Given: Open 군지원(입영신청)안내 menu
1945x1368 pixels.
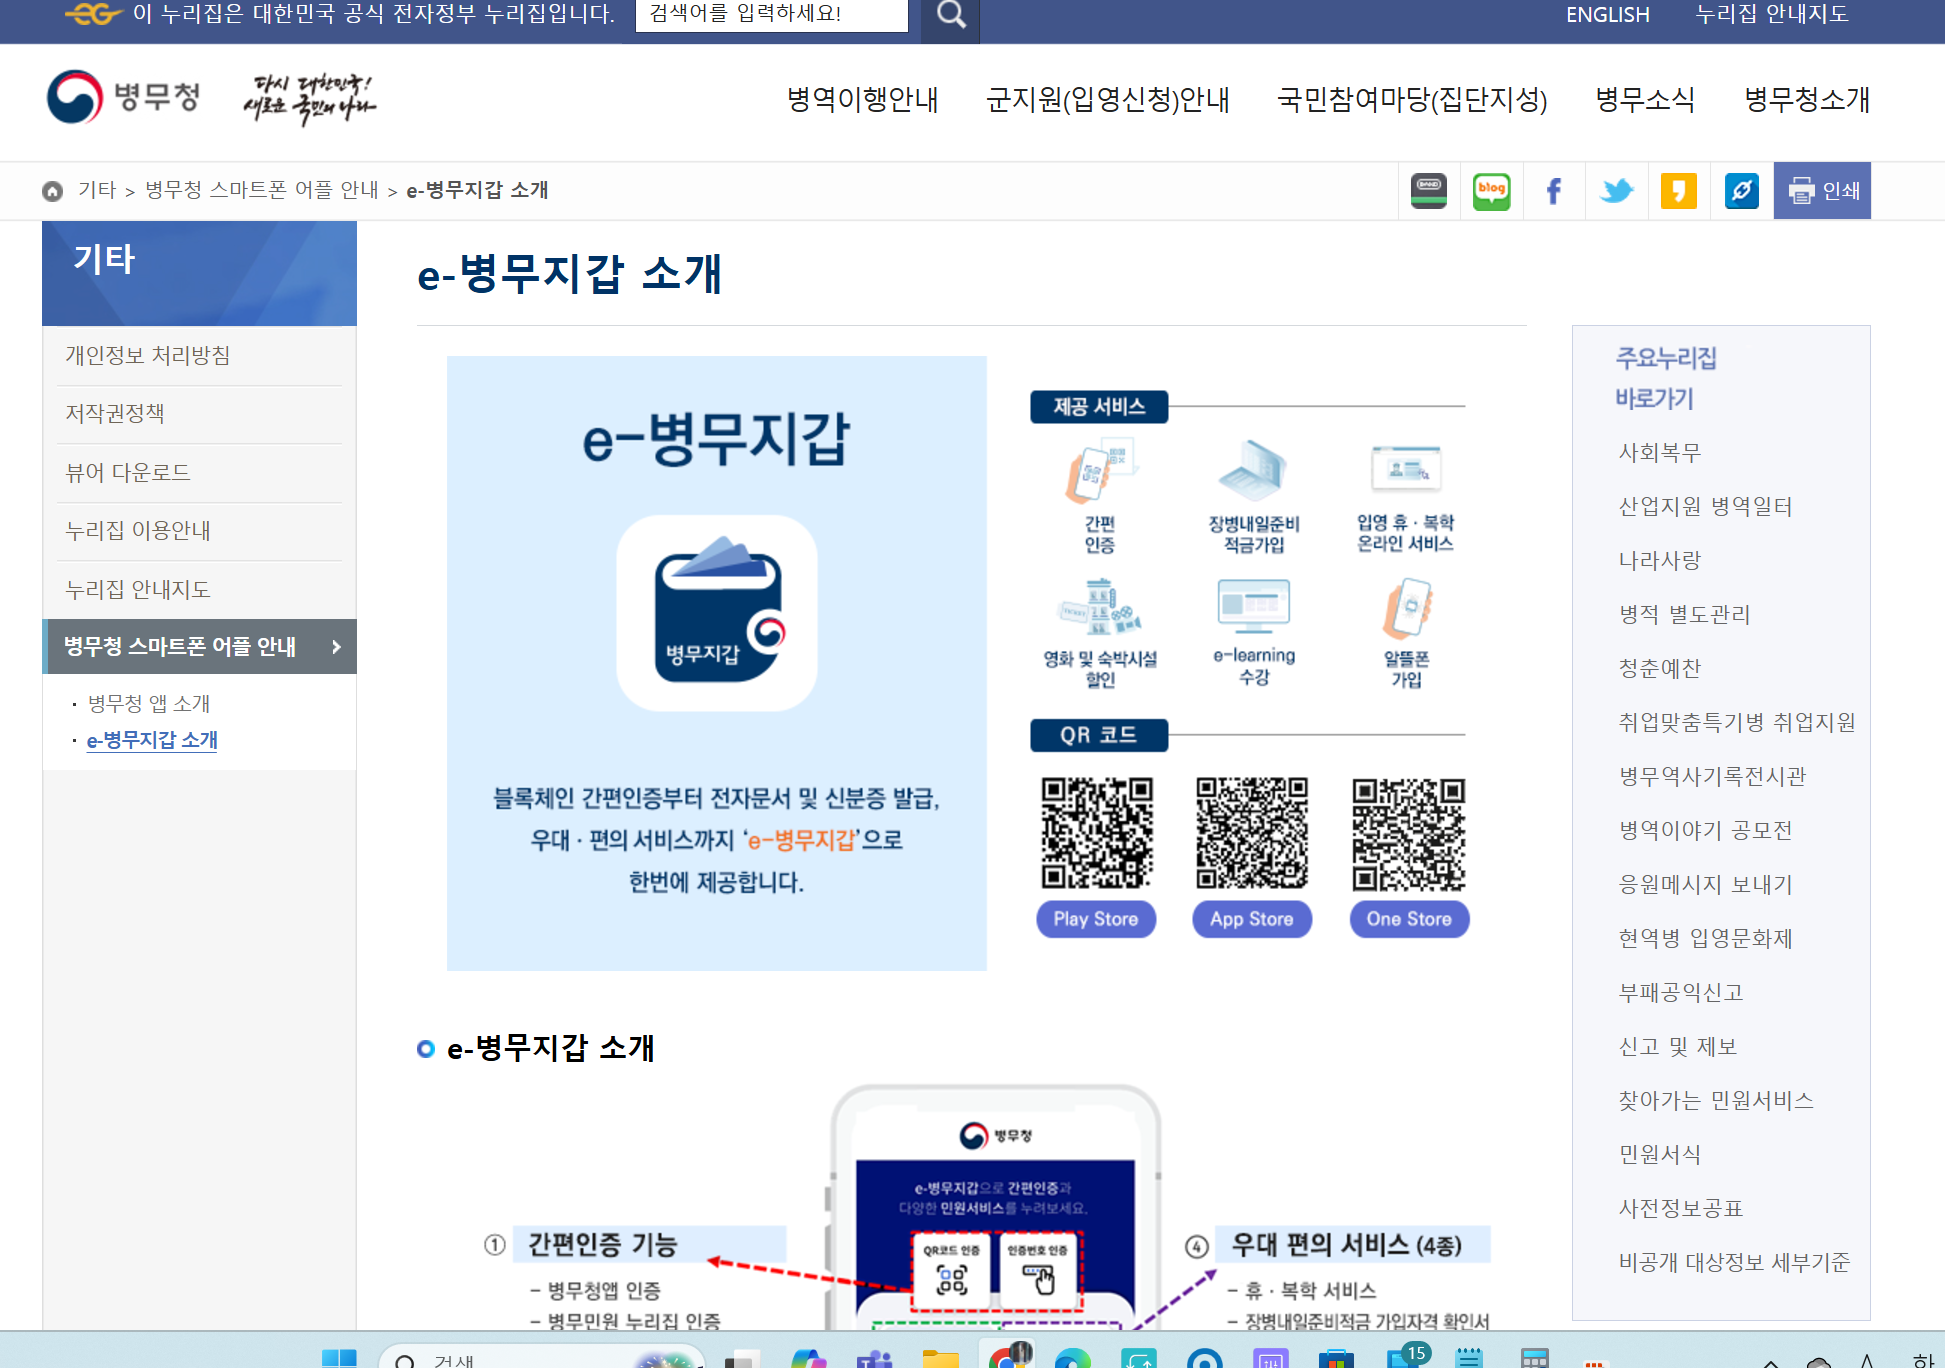Looking at the screenshot, I should tap(1107, 99).
